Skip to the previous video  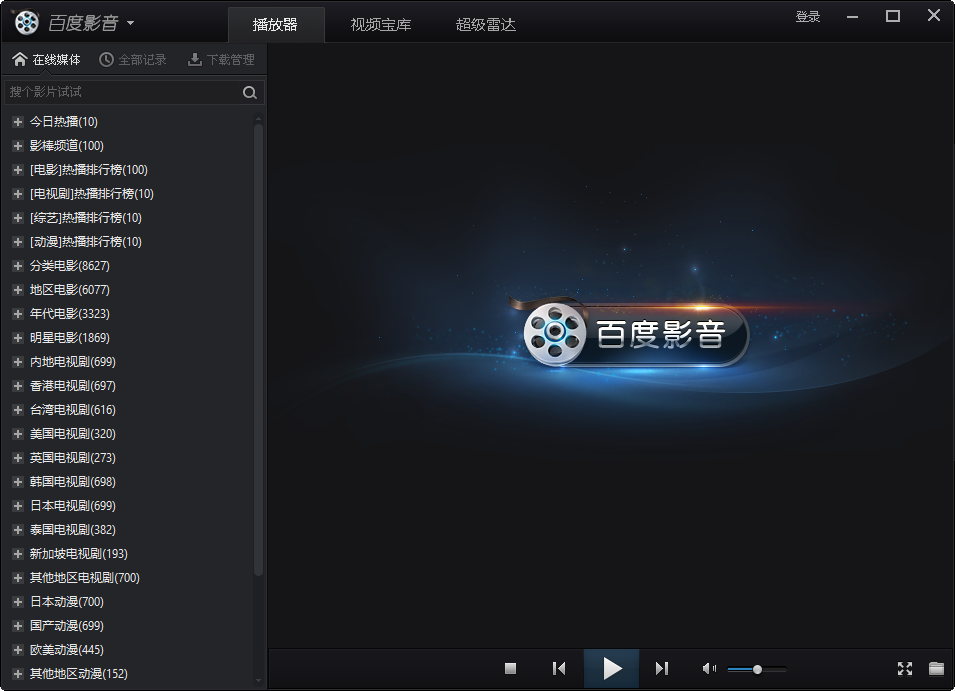(x=559, y=668)
